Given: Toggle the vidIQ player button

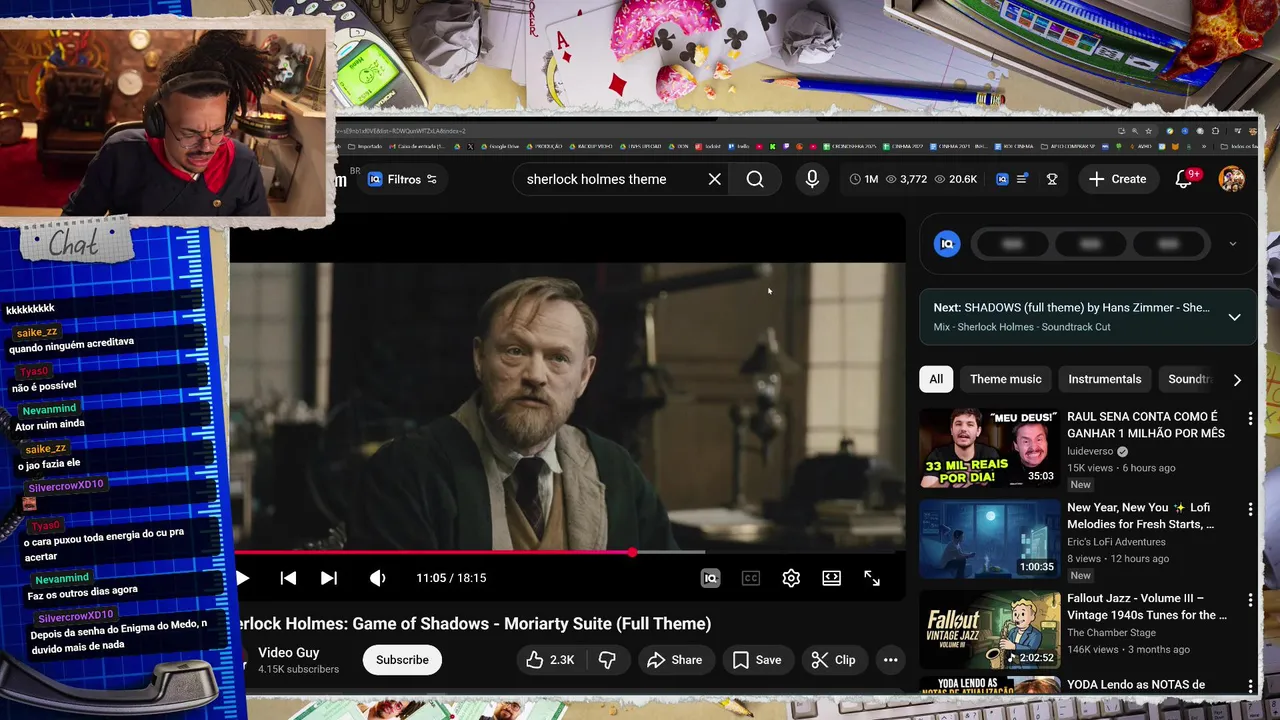Looking at the screenshot, I should [x=710, y=578].
